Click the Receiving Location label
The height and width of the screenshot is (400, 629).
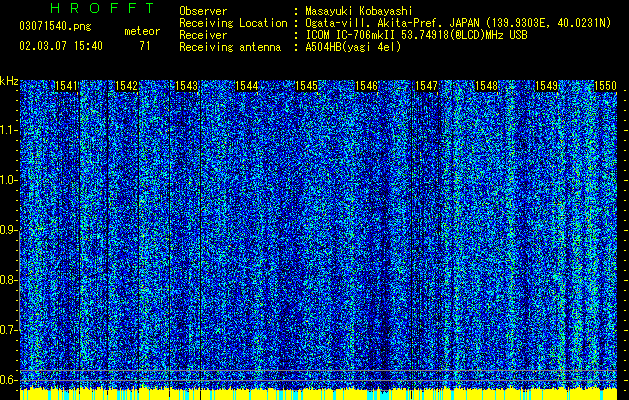233,23
